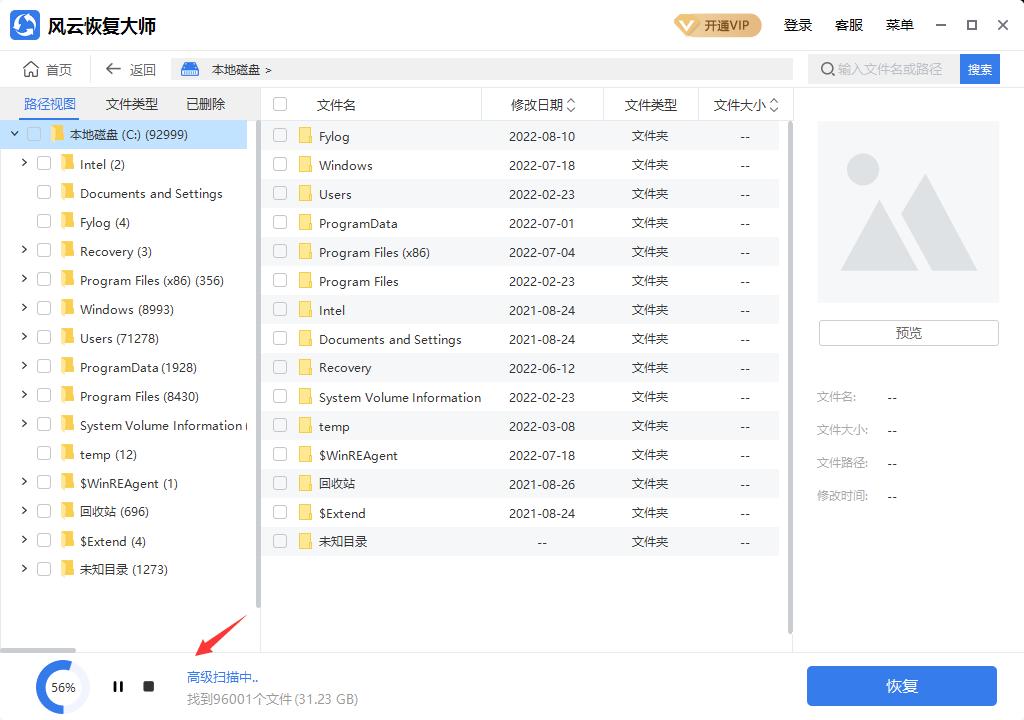Check the Users (71278) checkbox in the tree
This screenshot has height=720, width=1024.
pos(44,338)
